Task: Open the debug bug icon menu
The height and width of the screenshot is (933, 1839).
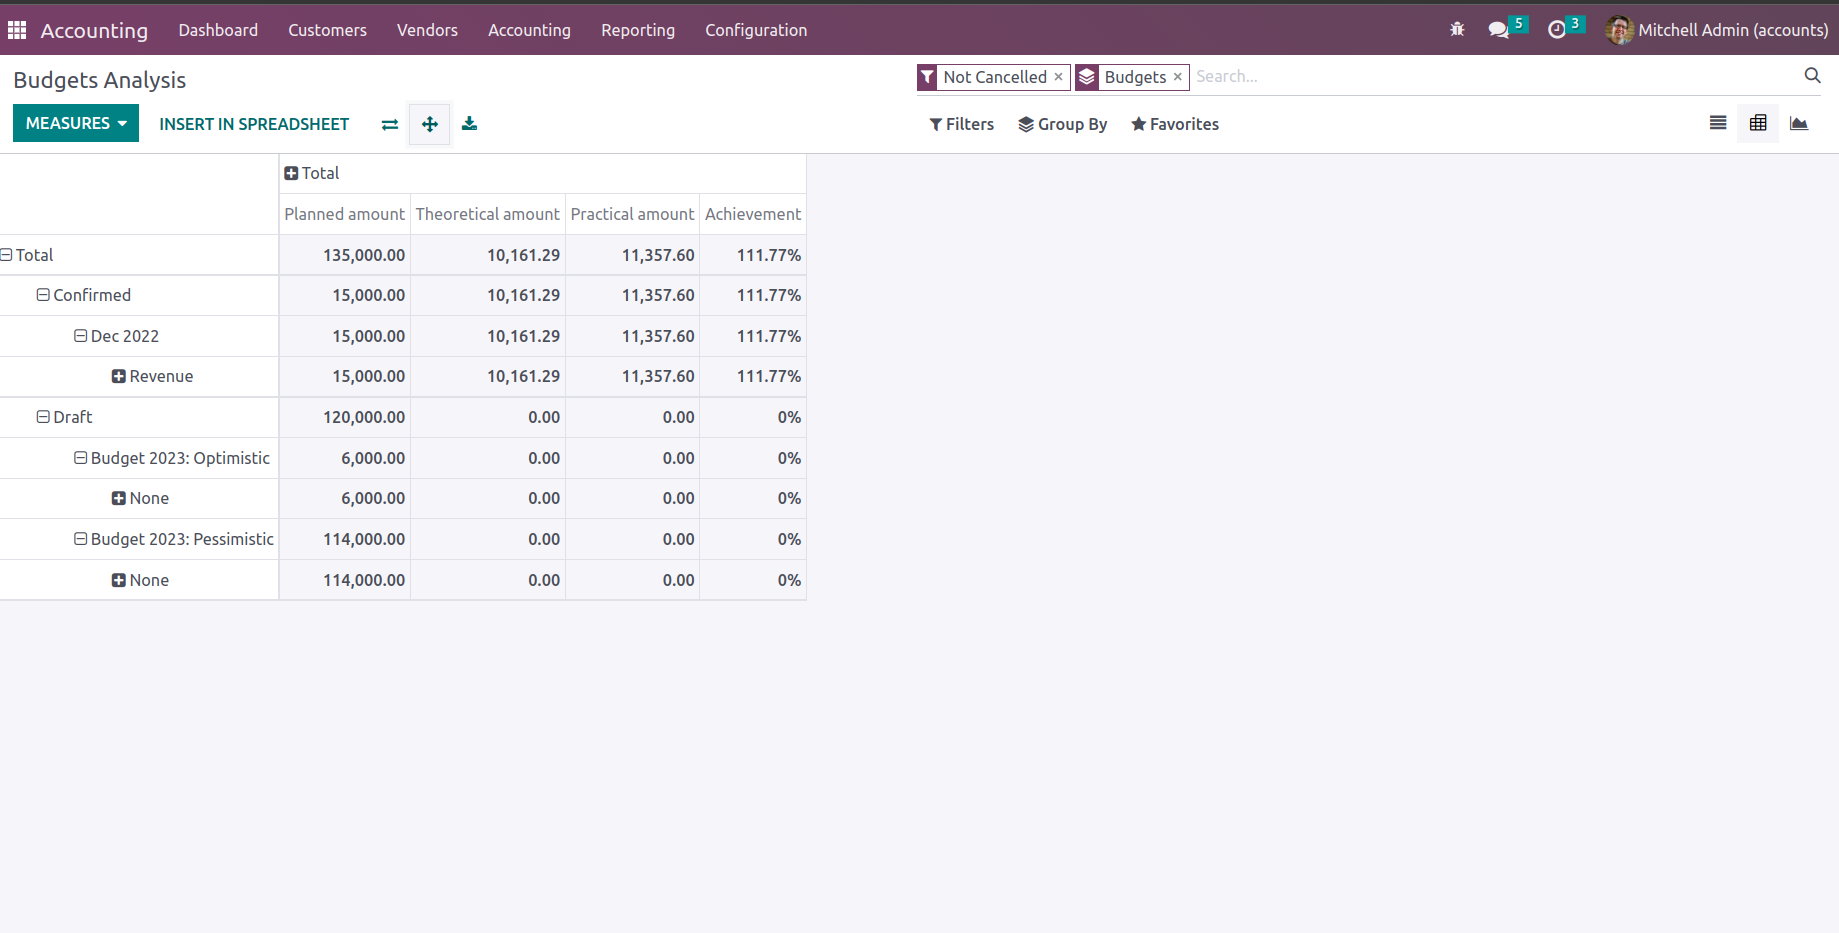Action: pos(1457,30)
